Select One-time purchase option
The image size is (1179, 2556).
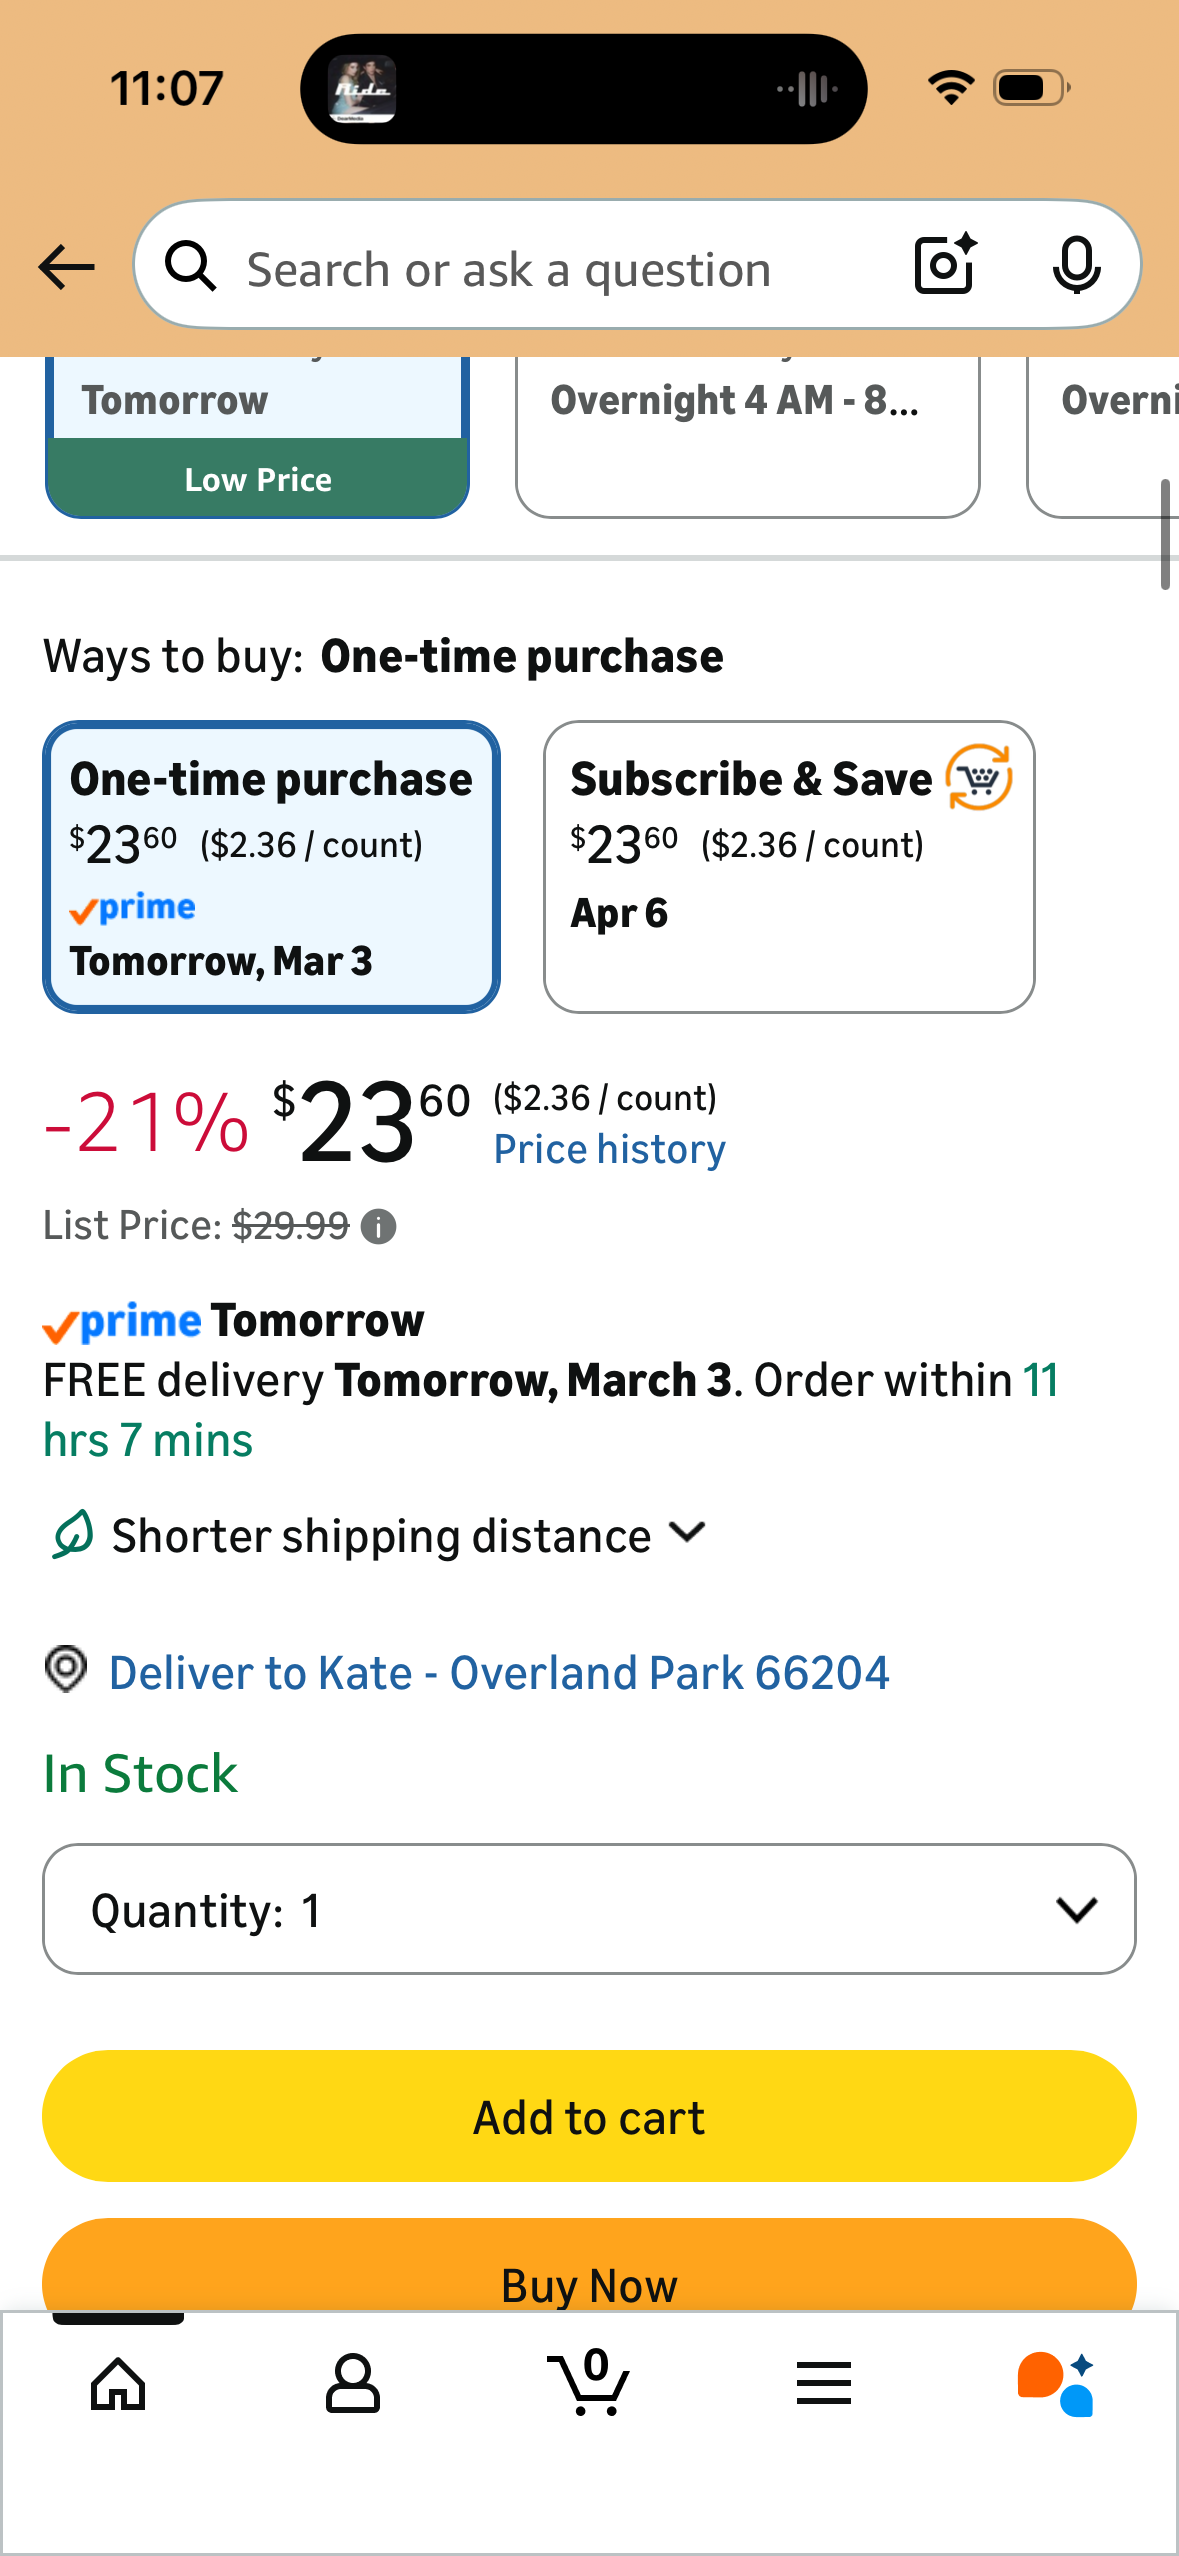[271, 867]
